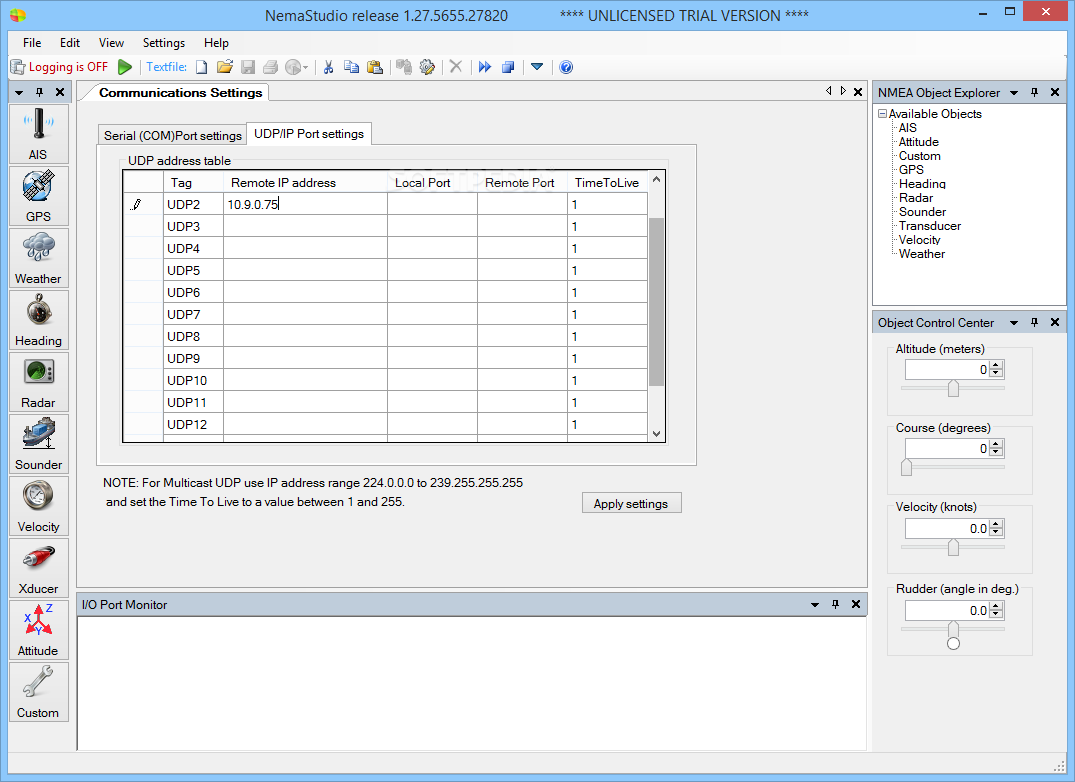The image size is (1075, 782).
Task: Open the Xducer sidebar icon
Action: click(38, 568)
